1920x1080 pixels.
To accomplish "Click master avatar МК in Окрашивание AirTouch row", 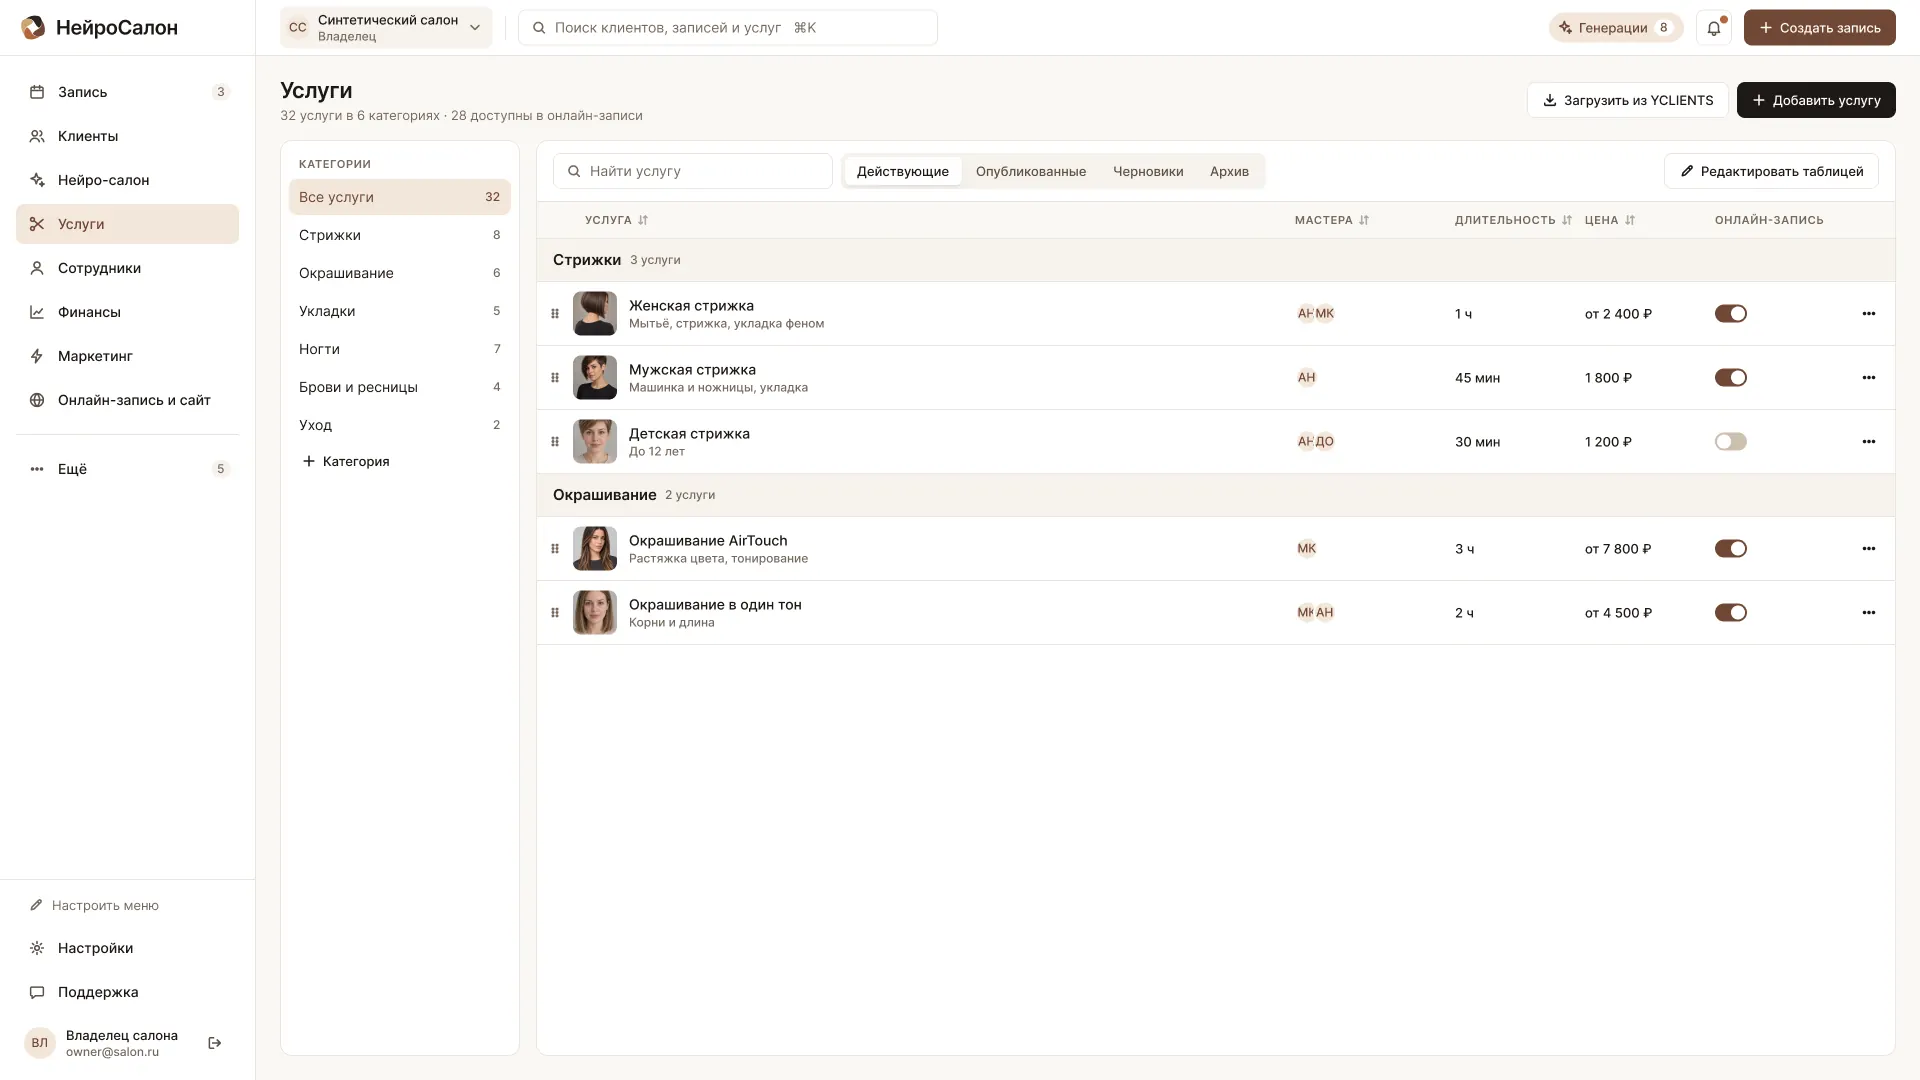I will (1306, 549).
